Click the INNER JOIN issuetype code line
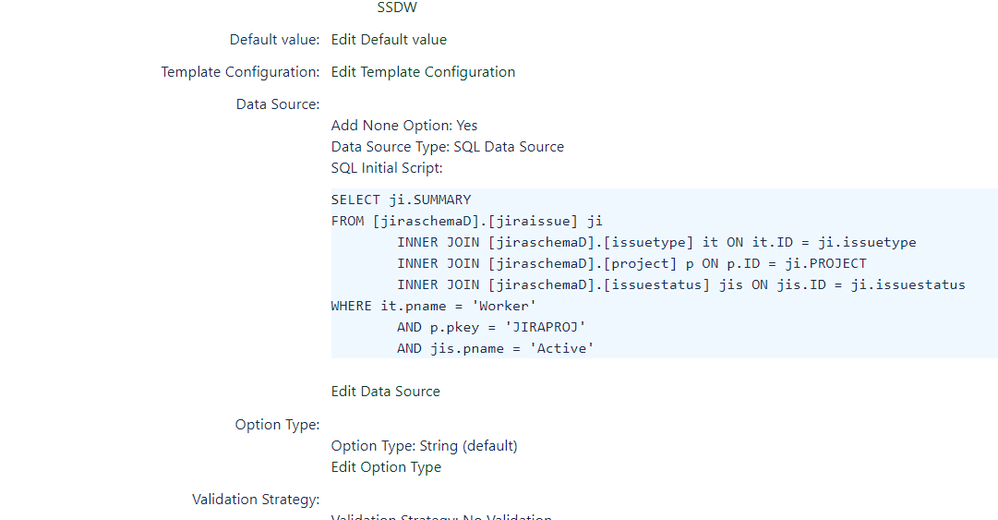The width and height of the screenshot is (998, 520). [657, 242]
